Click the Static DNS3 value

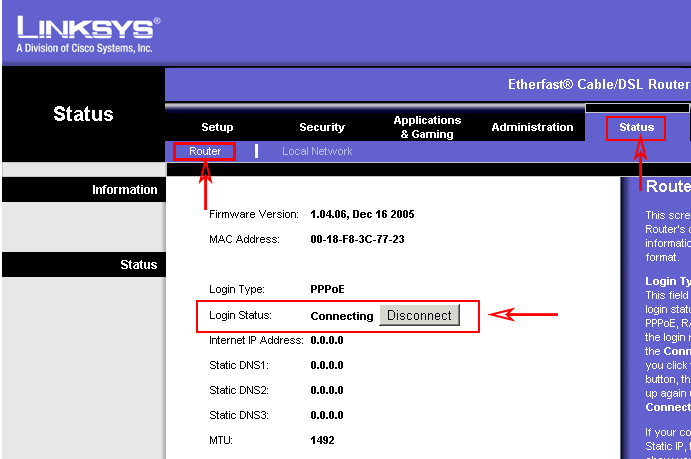tap(327, 415)
